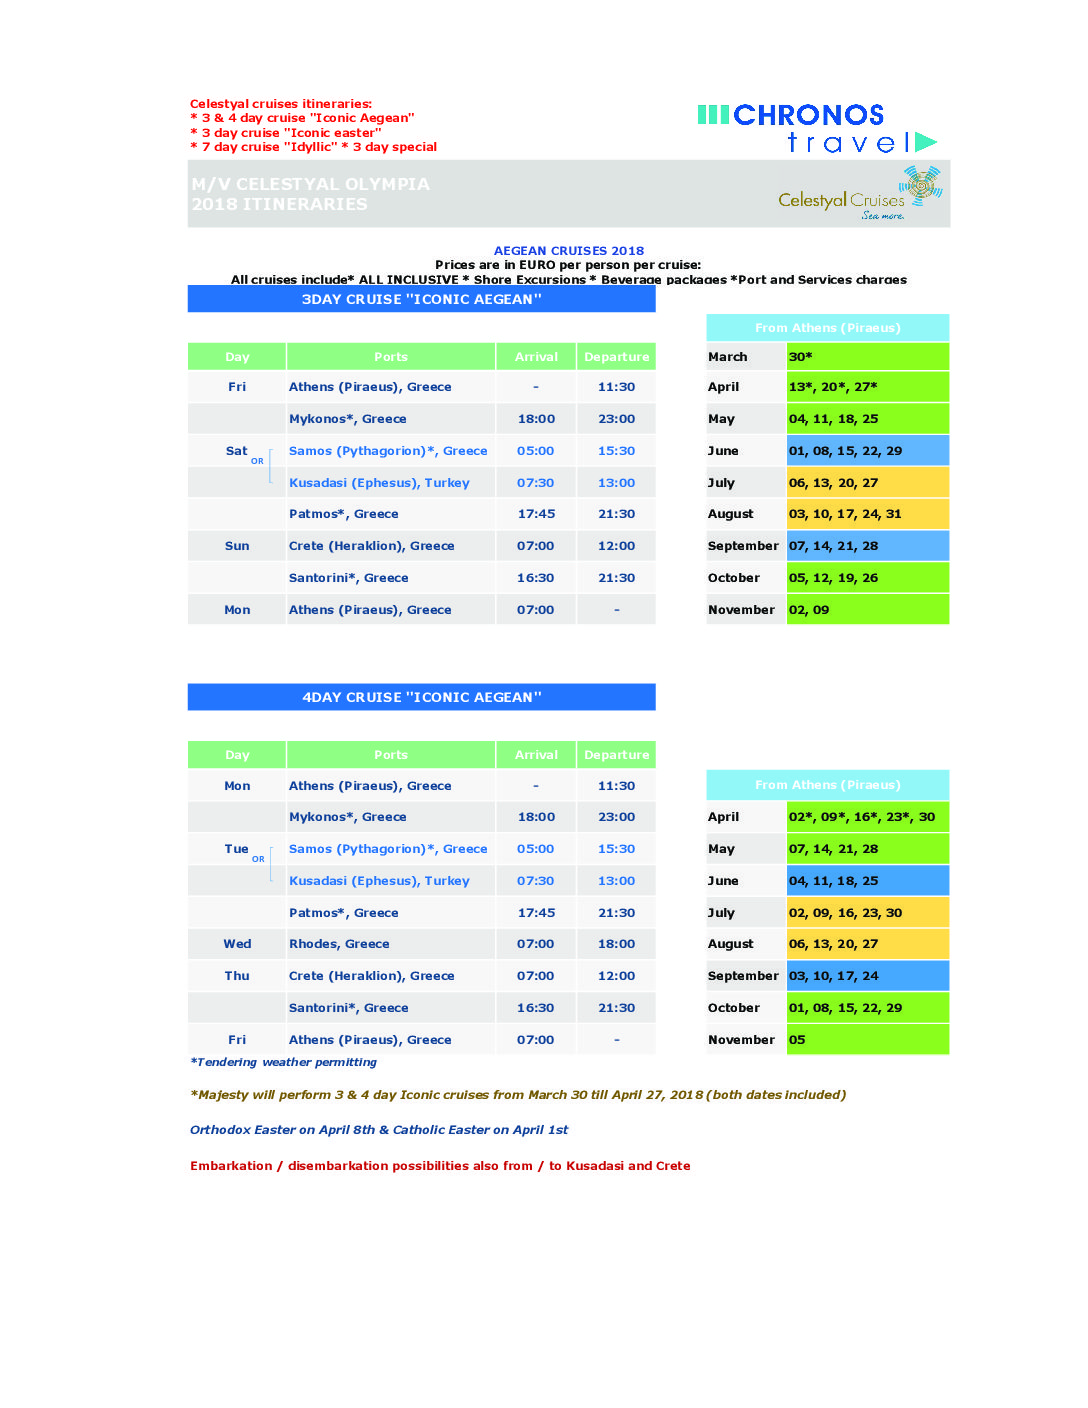Click 'Sat' day cell in 3-day table
Screen dimensions: 1088x1408
pos(237,451)
